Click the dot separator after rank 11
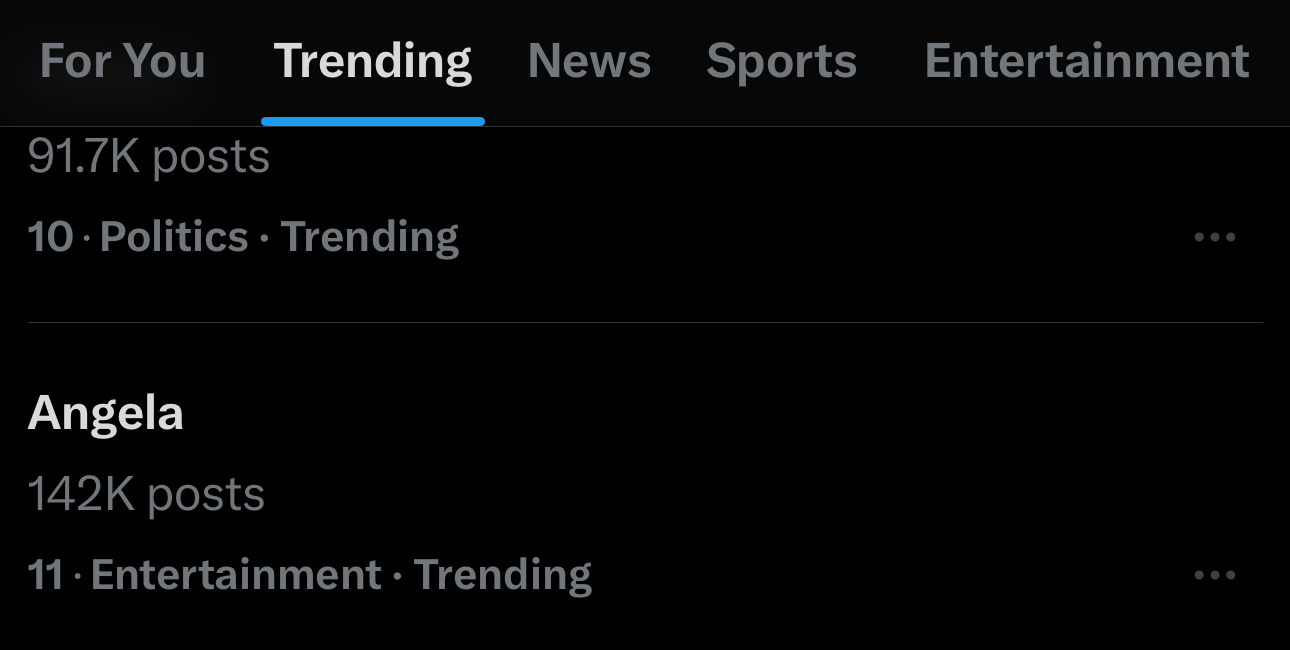The image size is (1290, 650). (x=77, y=576)
